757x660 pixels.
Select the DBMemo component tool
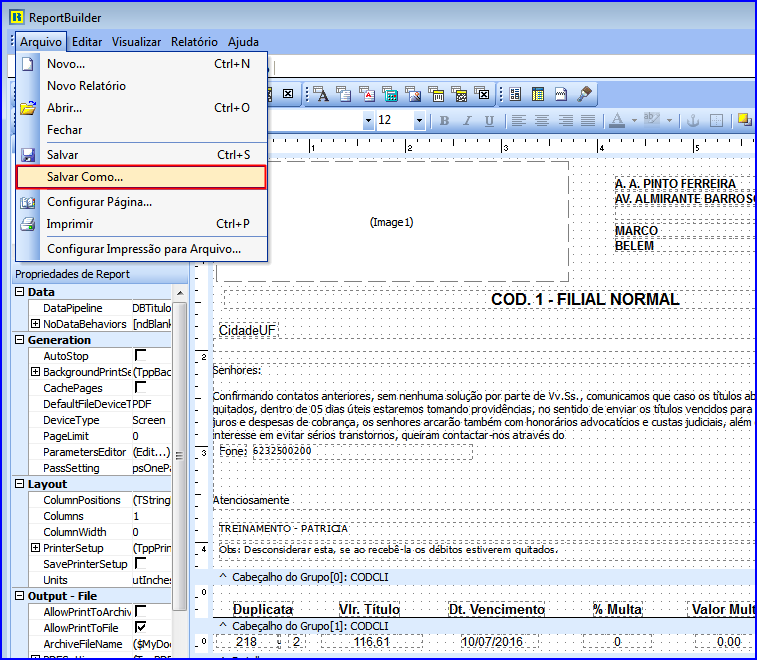(344, 94)
